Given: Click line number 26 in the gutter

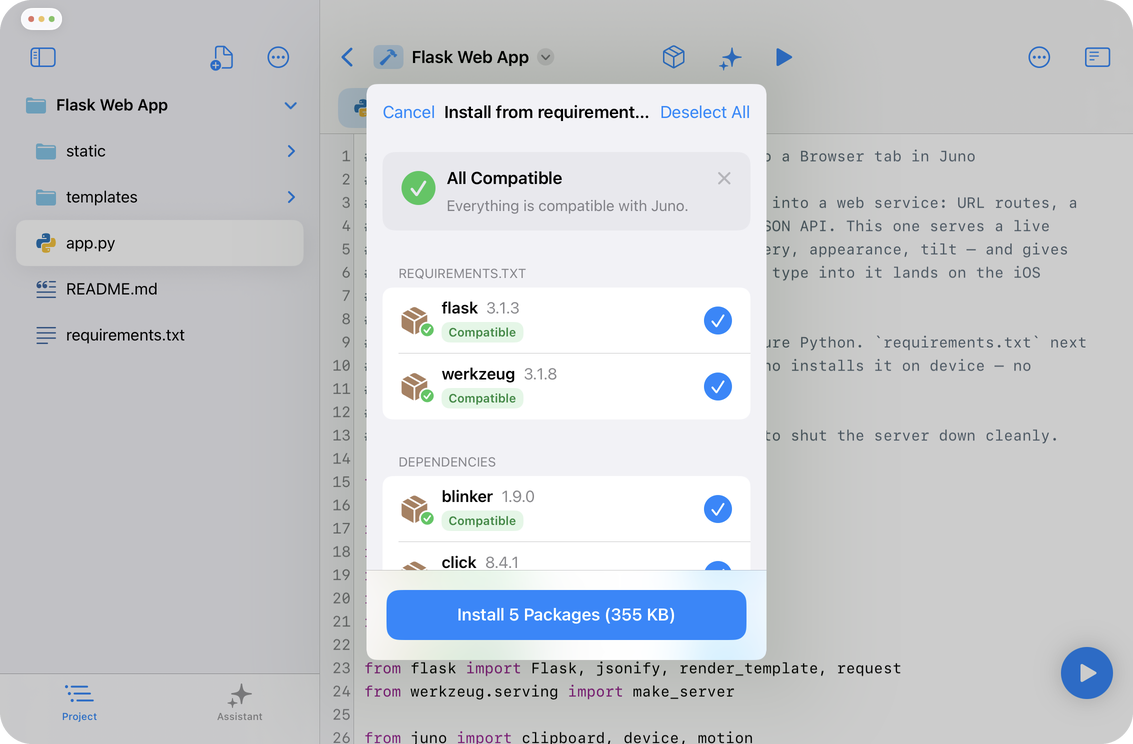Looking at the screenshot, I should tap(342, 737).
